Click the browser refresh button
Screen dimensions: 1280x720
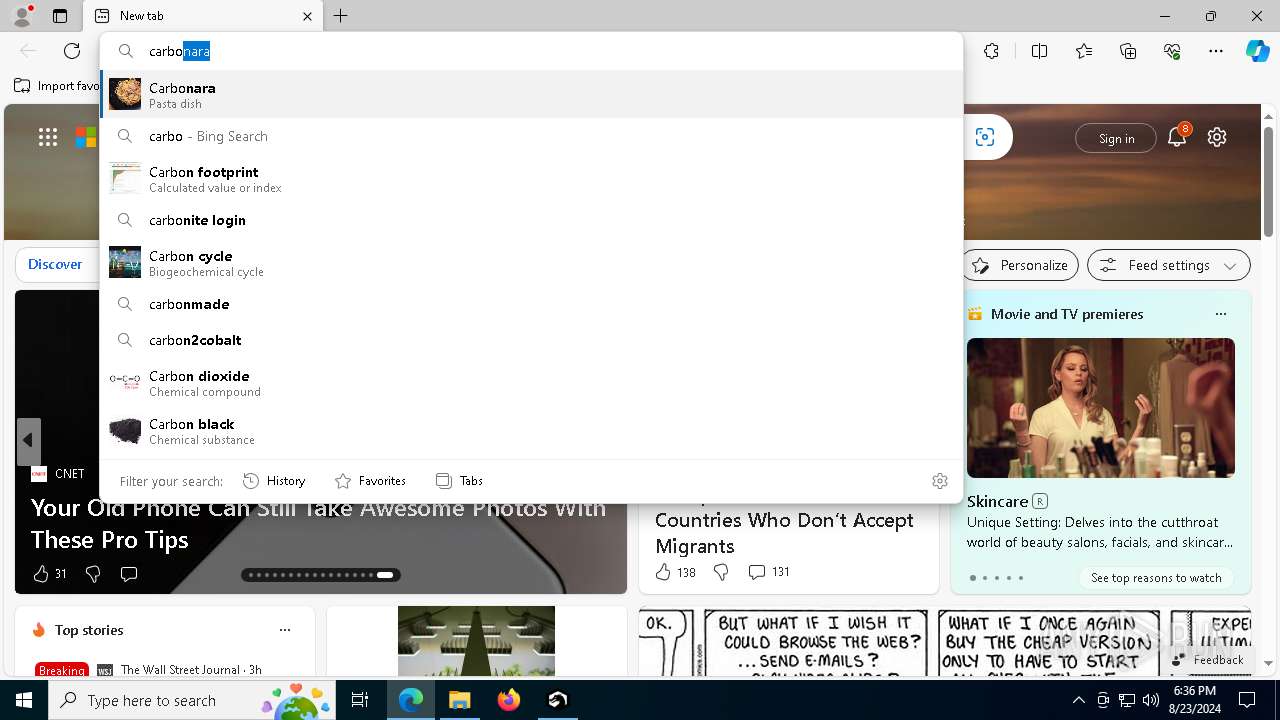[x=72, y=51]
